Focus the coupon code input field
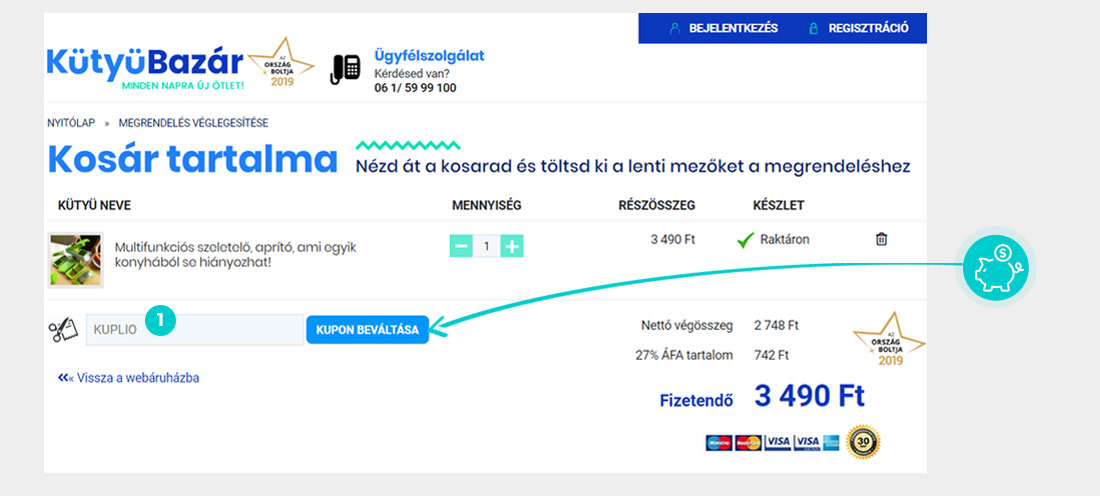 click(195, 330)
